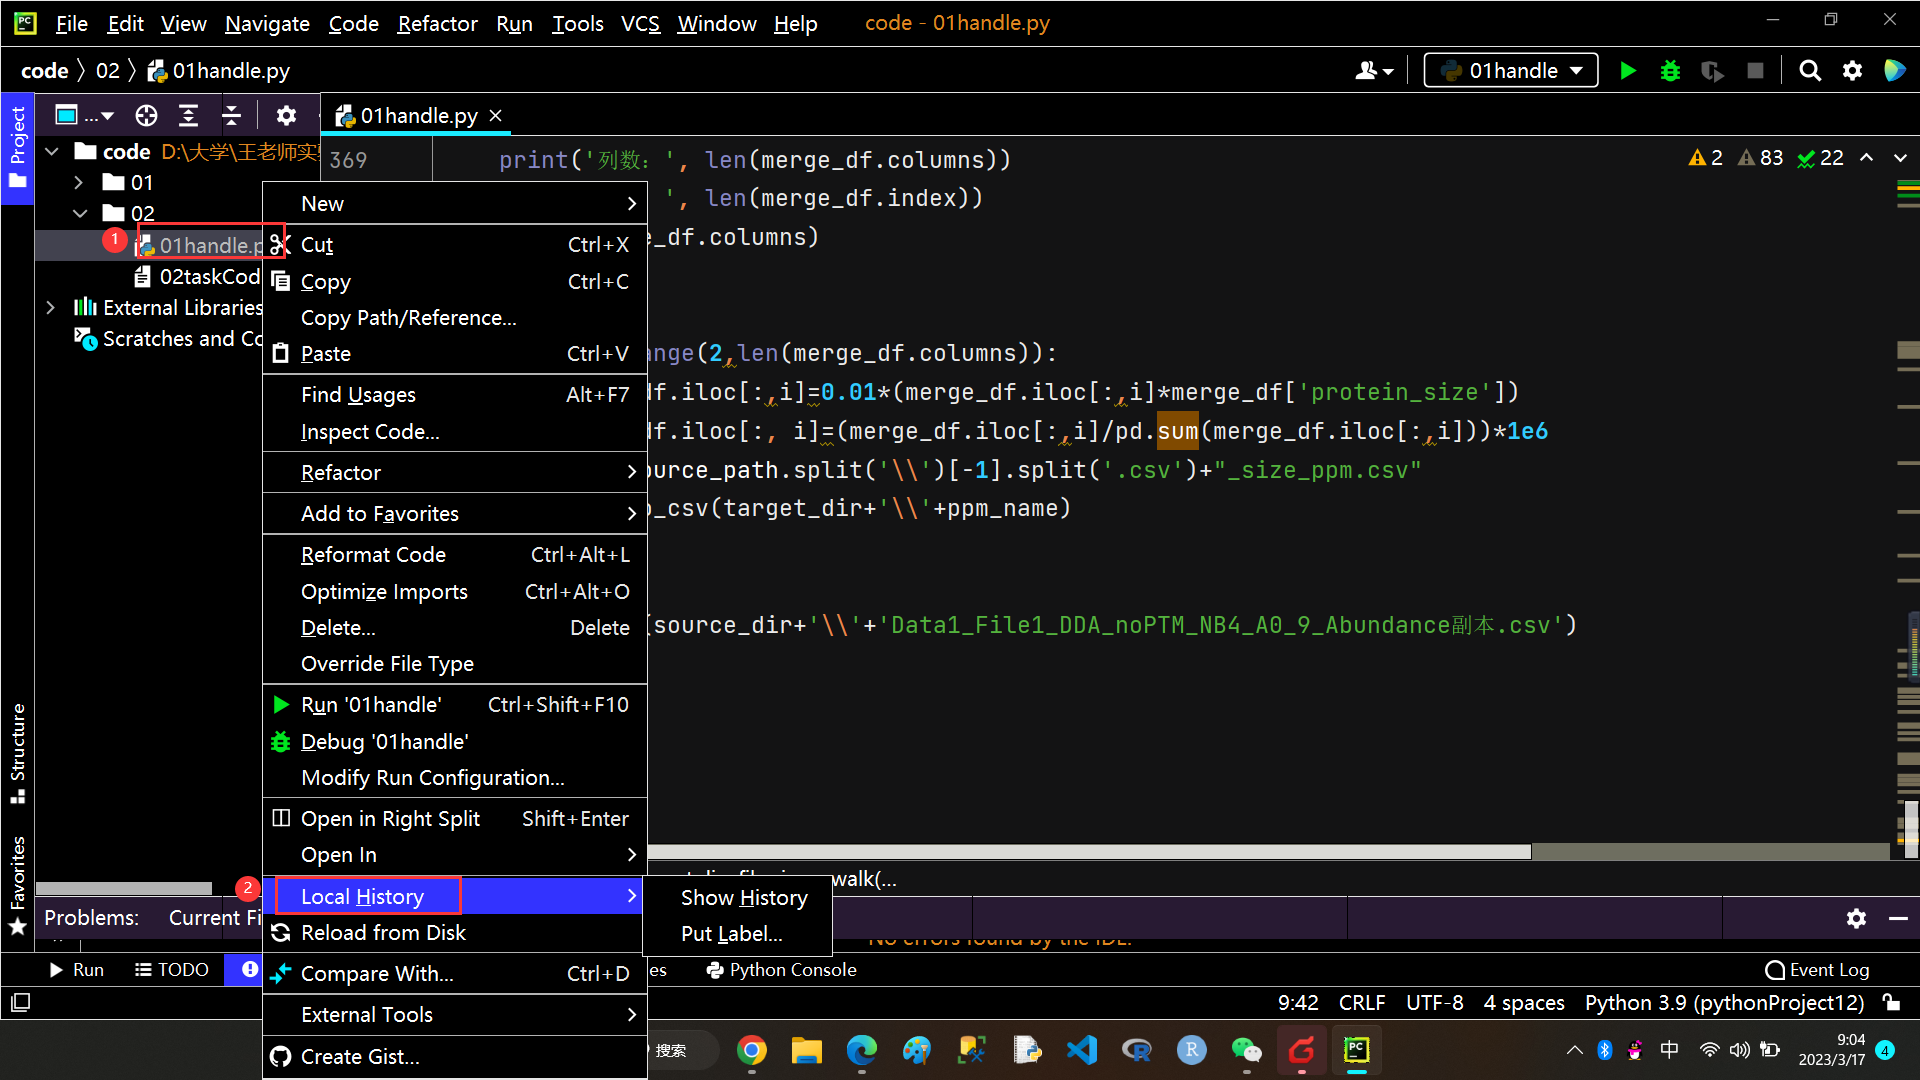Toggle the Structure side panel
This screenshot has height=1080, width=1920.
[17, 753]
